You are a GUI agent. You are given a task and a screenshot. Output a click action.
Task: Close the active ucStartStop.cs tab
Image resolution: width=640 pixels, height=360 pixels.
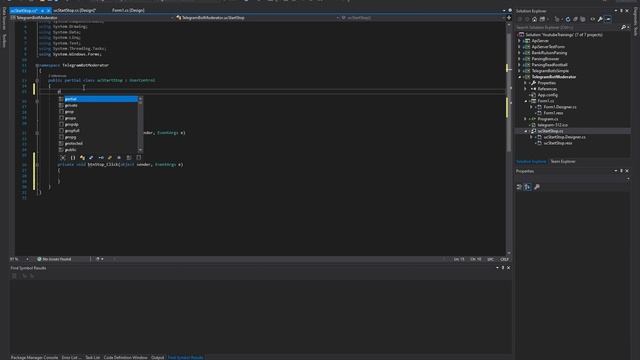[48, 11]
